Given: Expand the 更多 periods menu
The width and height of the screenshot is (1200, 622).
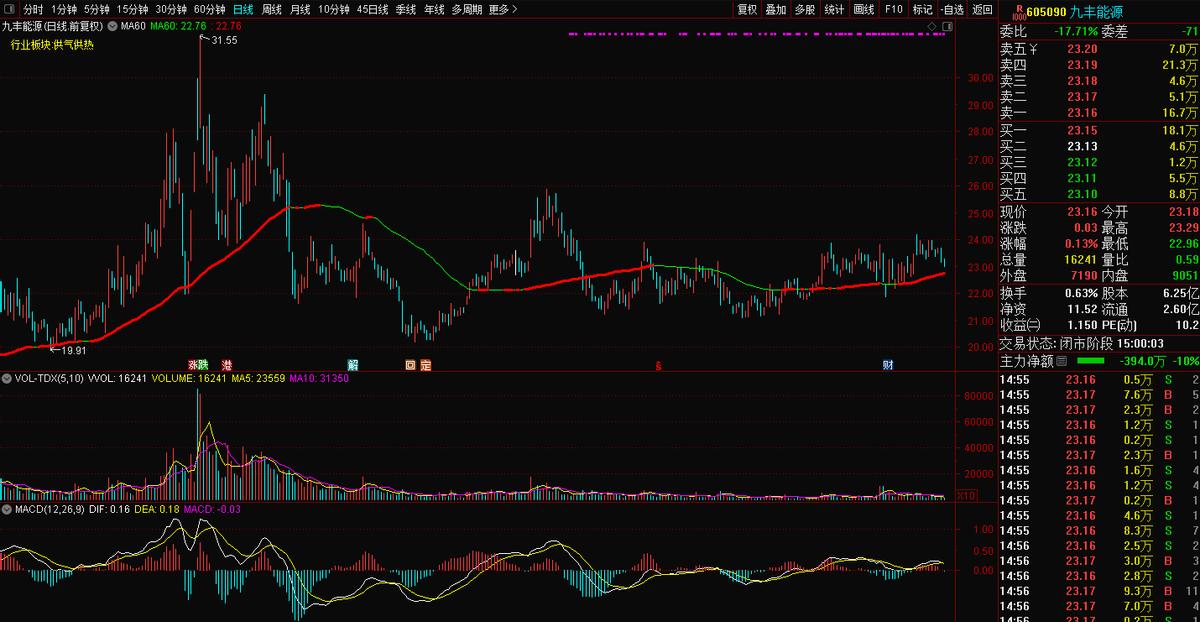Looking at the screenshot, I should click(x=502, y=9).
